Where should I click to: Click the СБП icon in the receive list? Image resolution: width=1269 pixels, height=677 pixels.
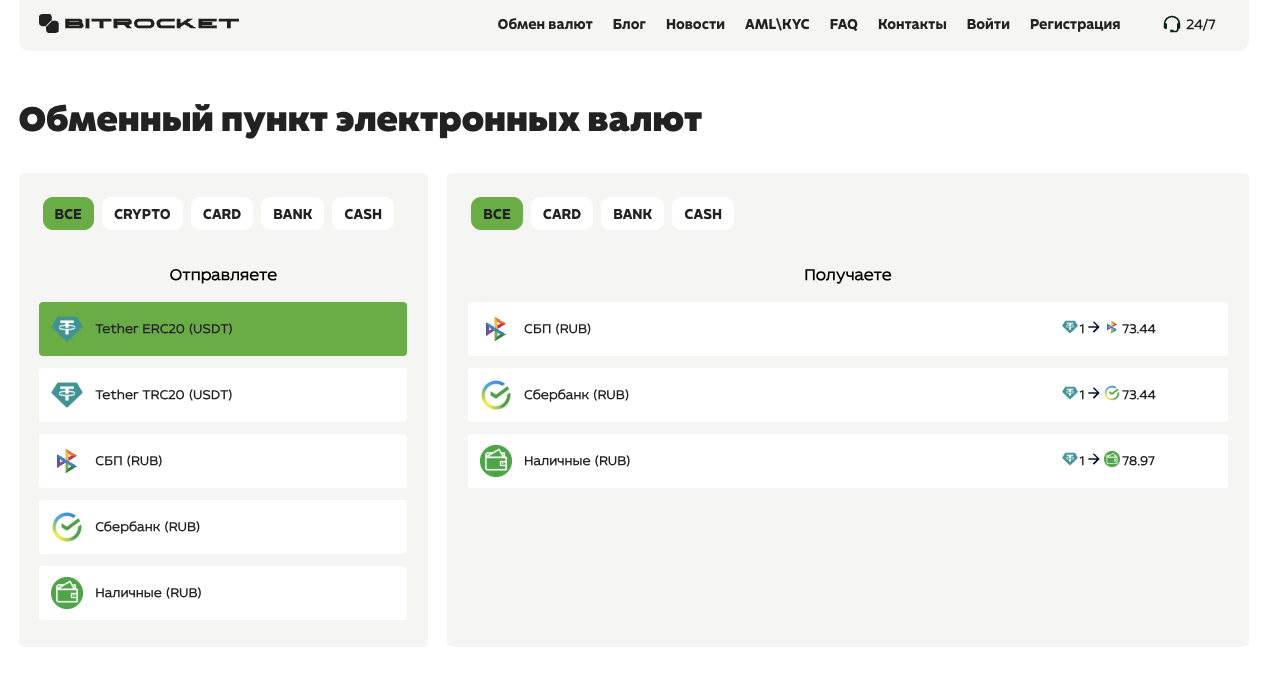coord(495,328)
